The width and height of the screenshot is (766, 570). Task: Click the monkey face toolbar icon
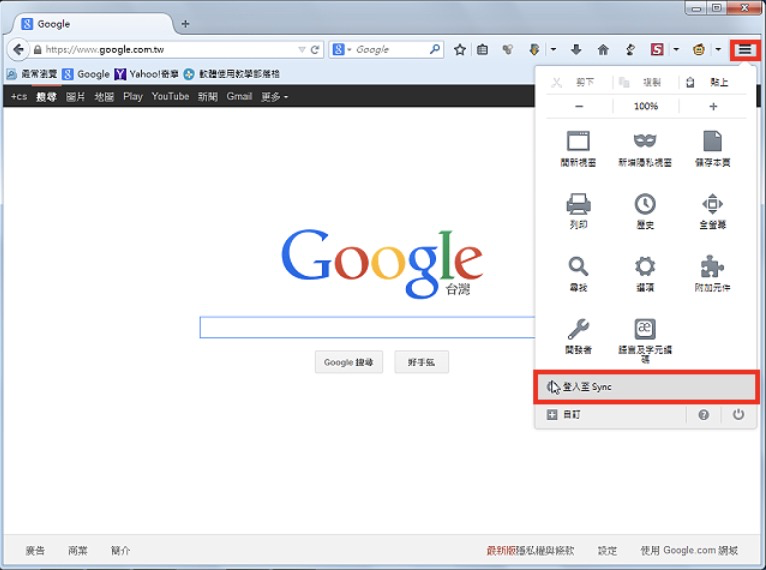(x=699, y=49)
